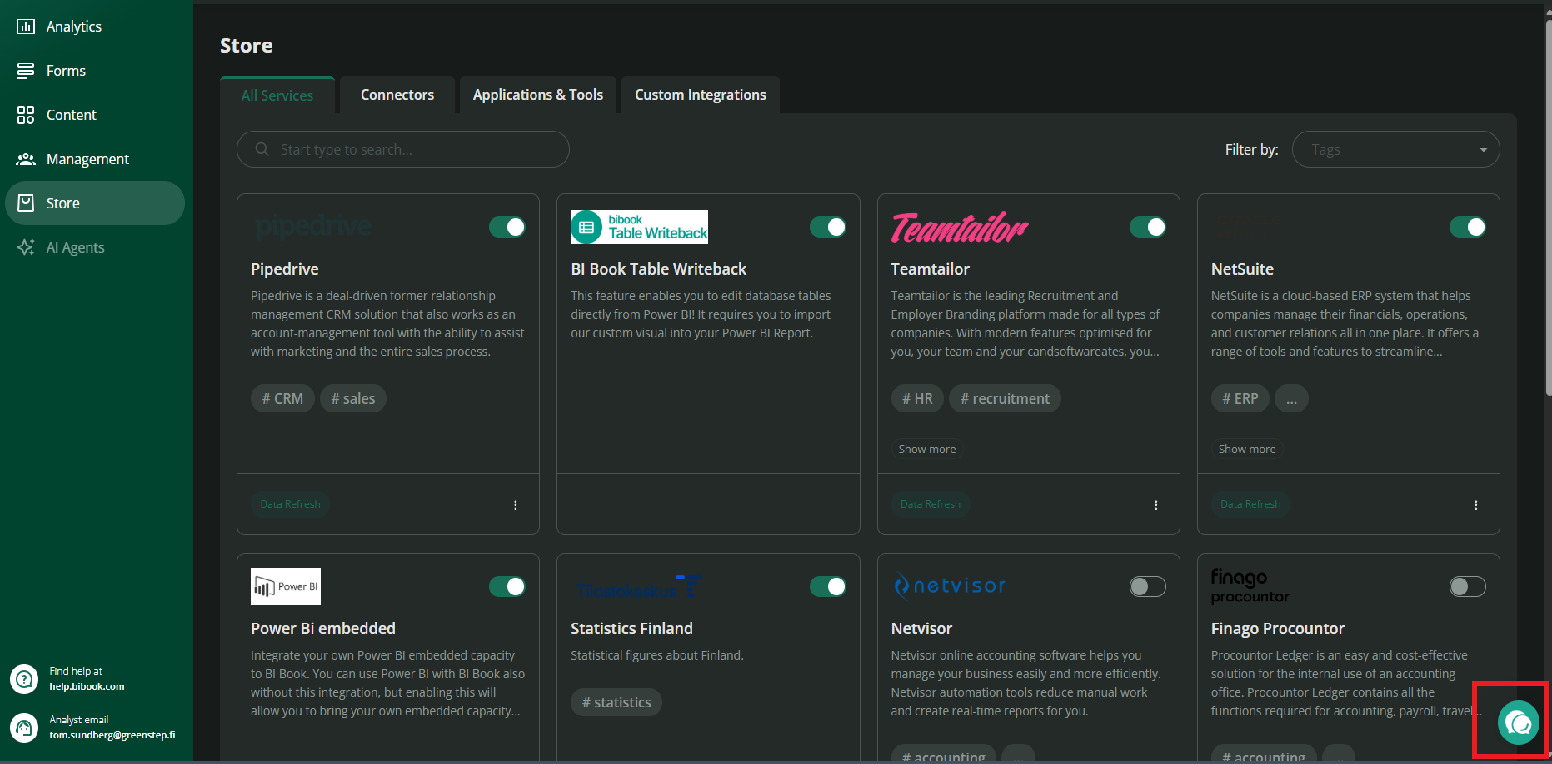
Task: Click the AI Agents sparkle icon
Action: point(26,248)
